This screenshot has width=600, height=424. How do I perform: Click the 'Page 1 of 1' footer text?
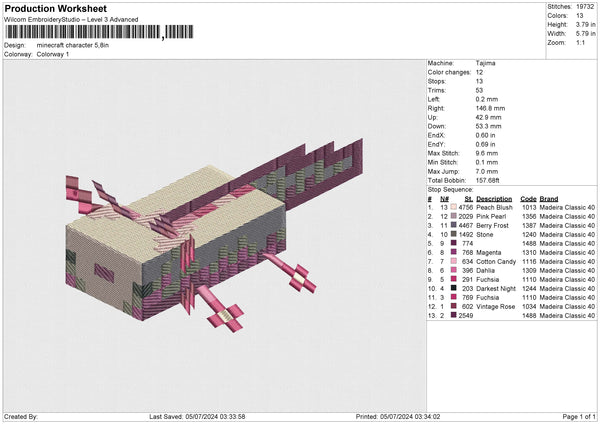pos(579,416)
